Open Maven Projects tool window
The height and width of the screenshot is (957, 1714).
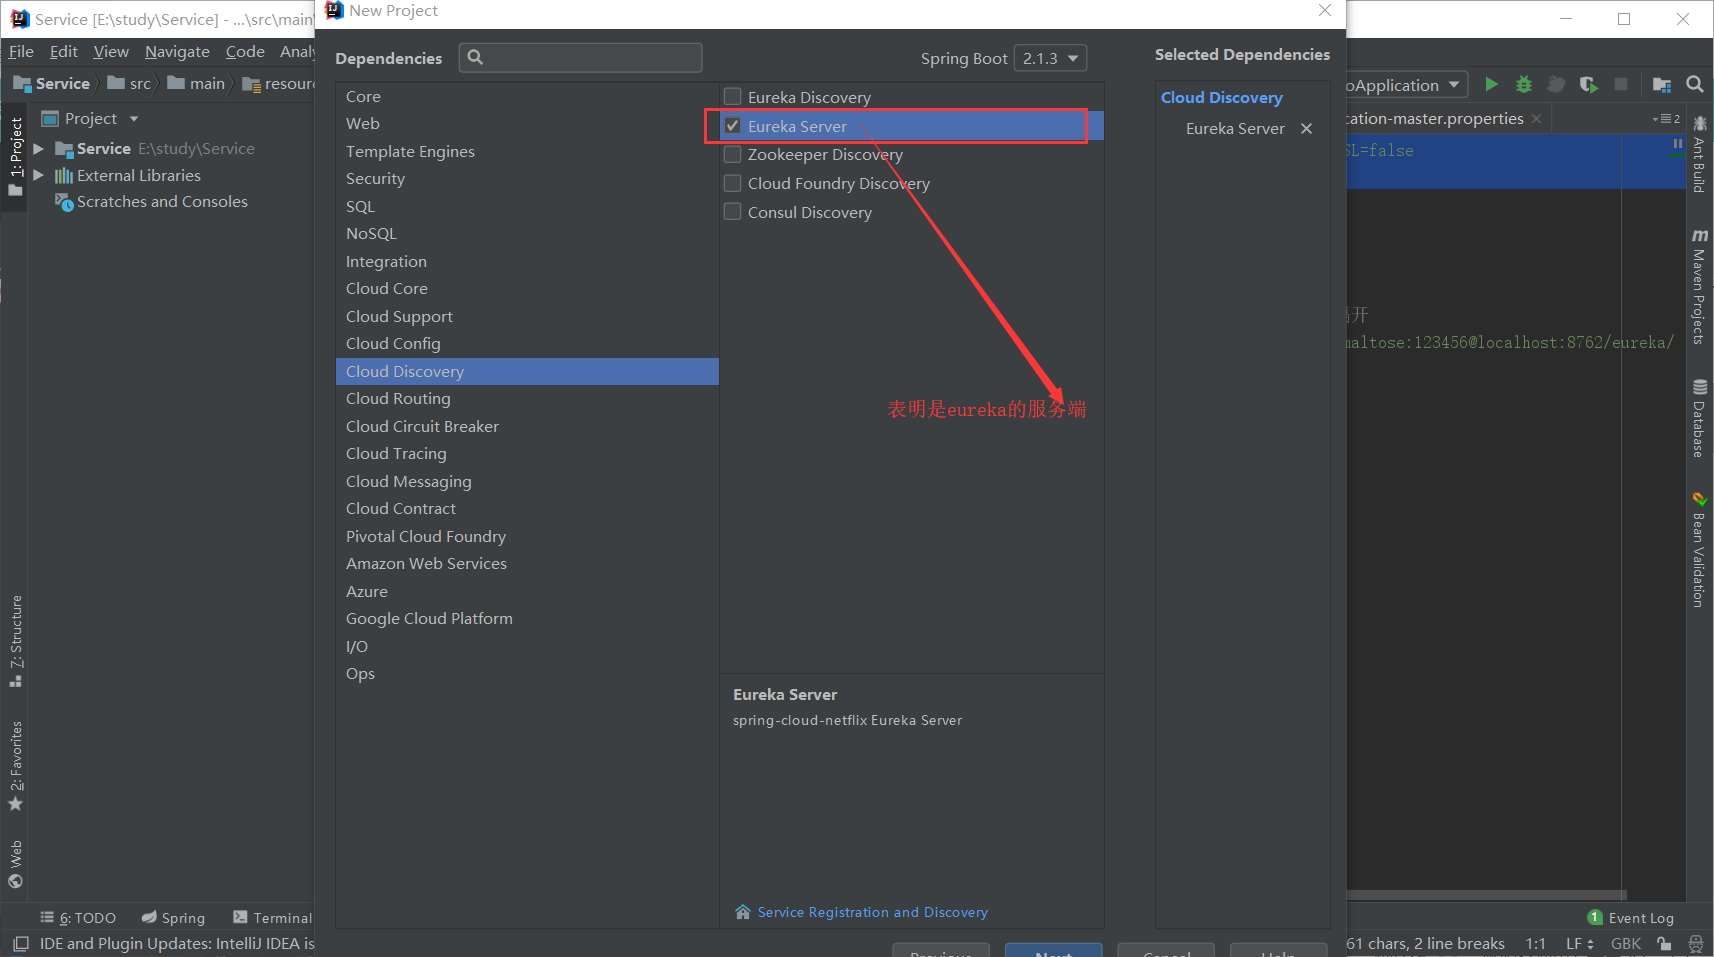pyautogui.click(x=1699, y=287)
